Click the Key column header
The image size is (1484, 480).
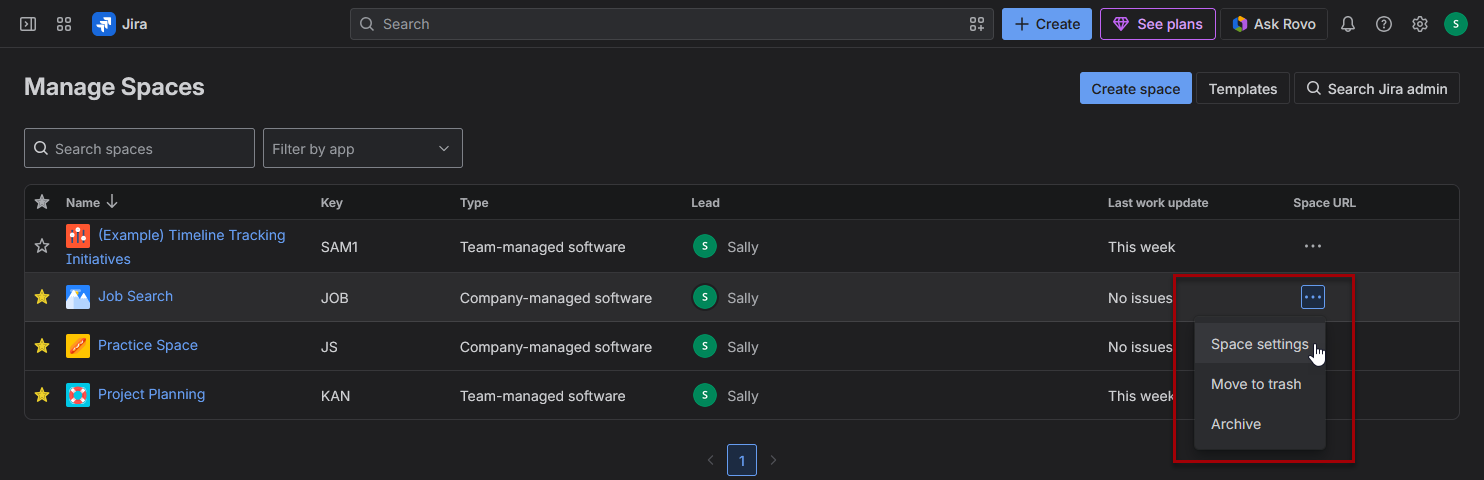tap(332, 202)
